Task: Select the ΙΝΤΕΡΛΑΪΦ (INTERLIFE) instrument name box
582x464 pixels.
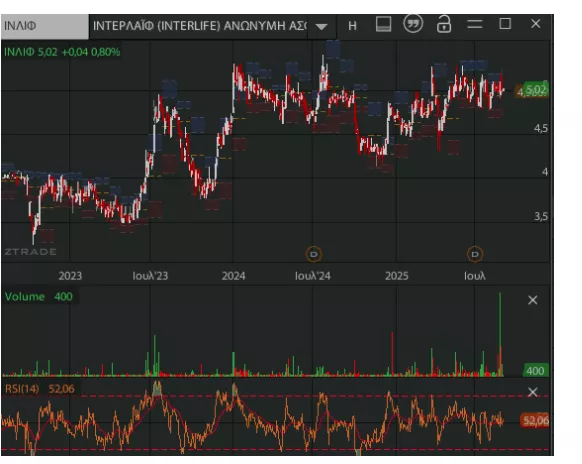Action: click(199, 26)
